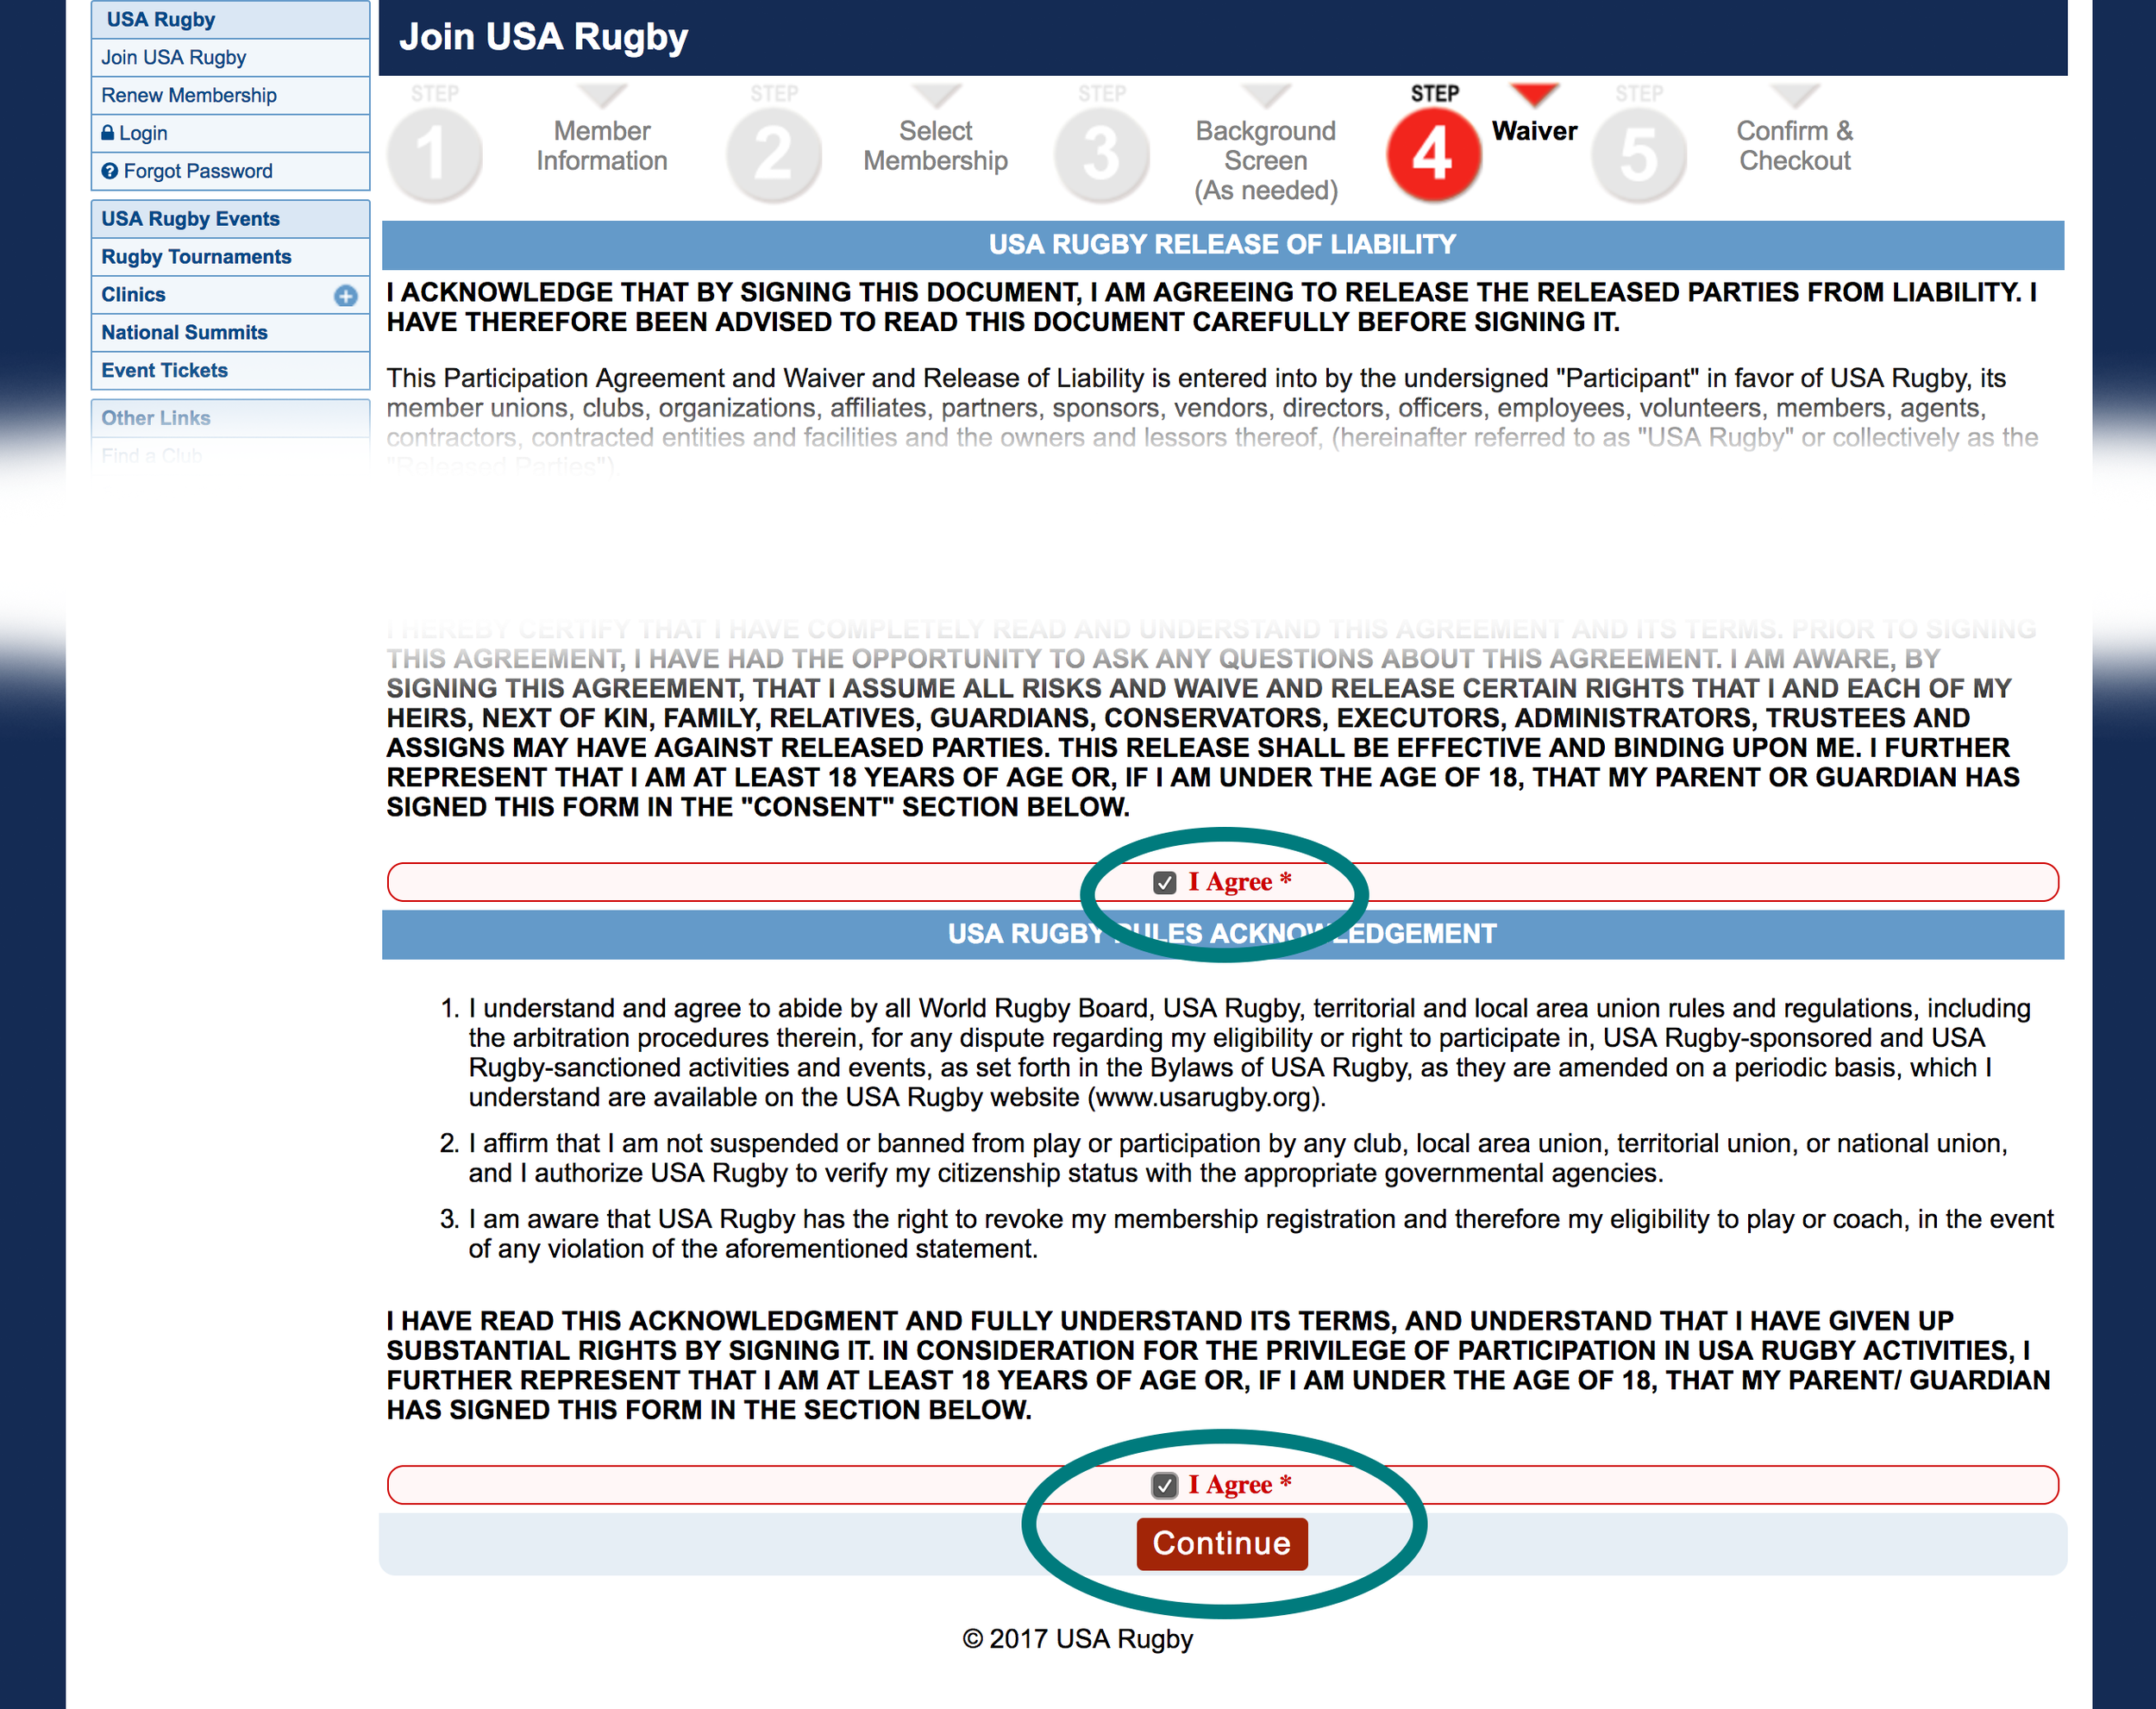The height and width of the screenshot is (1709, 2156).
Task: Open the Join USA Rugby sidebar link
Action: (x=230, y=57)
